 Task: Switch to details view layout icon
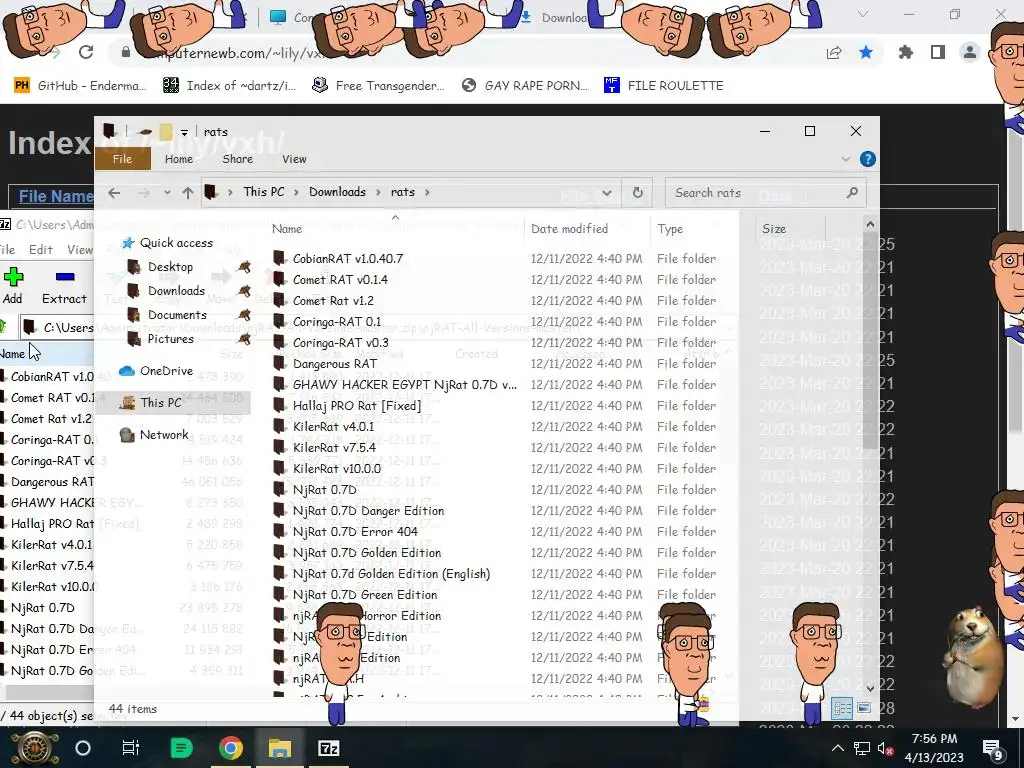[x=842, y=708]
